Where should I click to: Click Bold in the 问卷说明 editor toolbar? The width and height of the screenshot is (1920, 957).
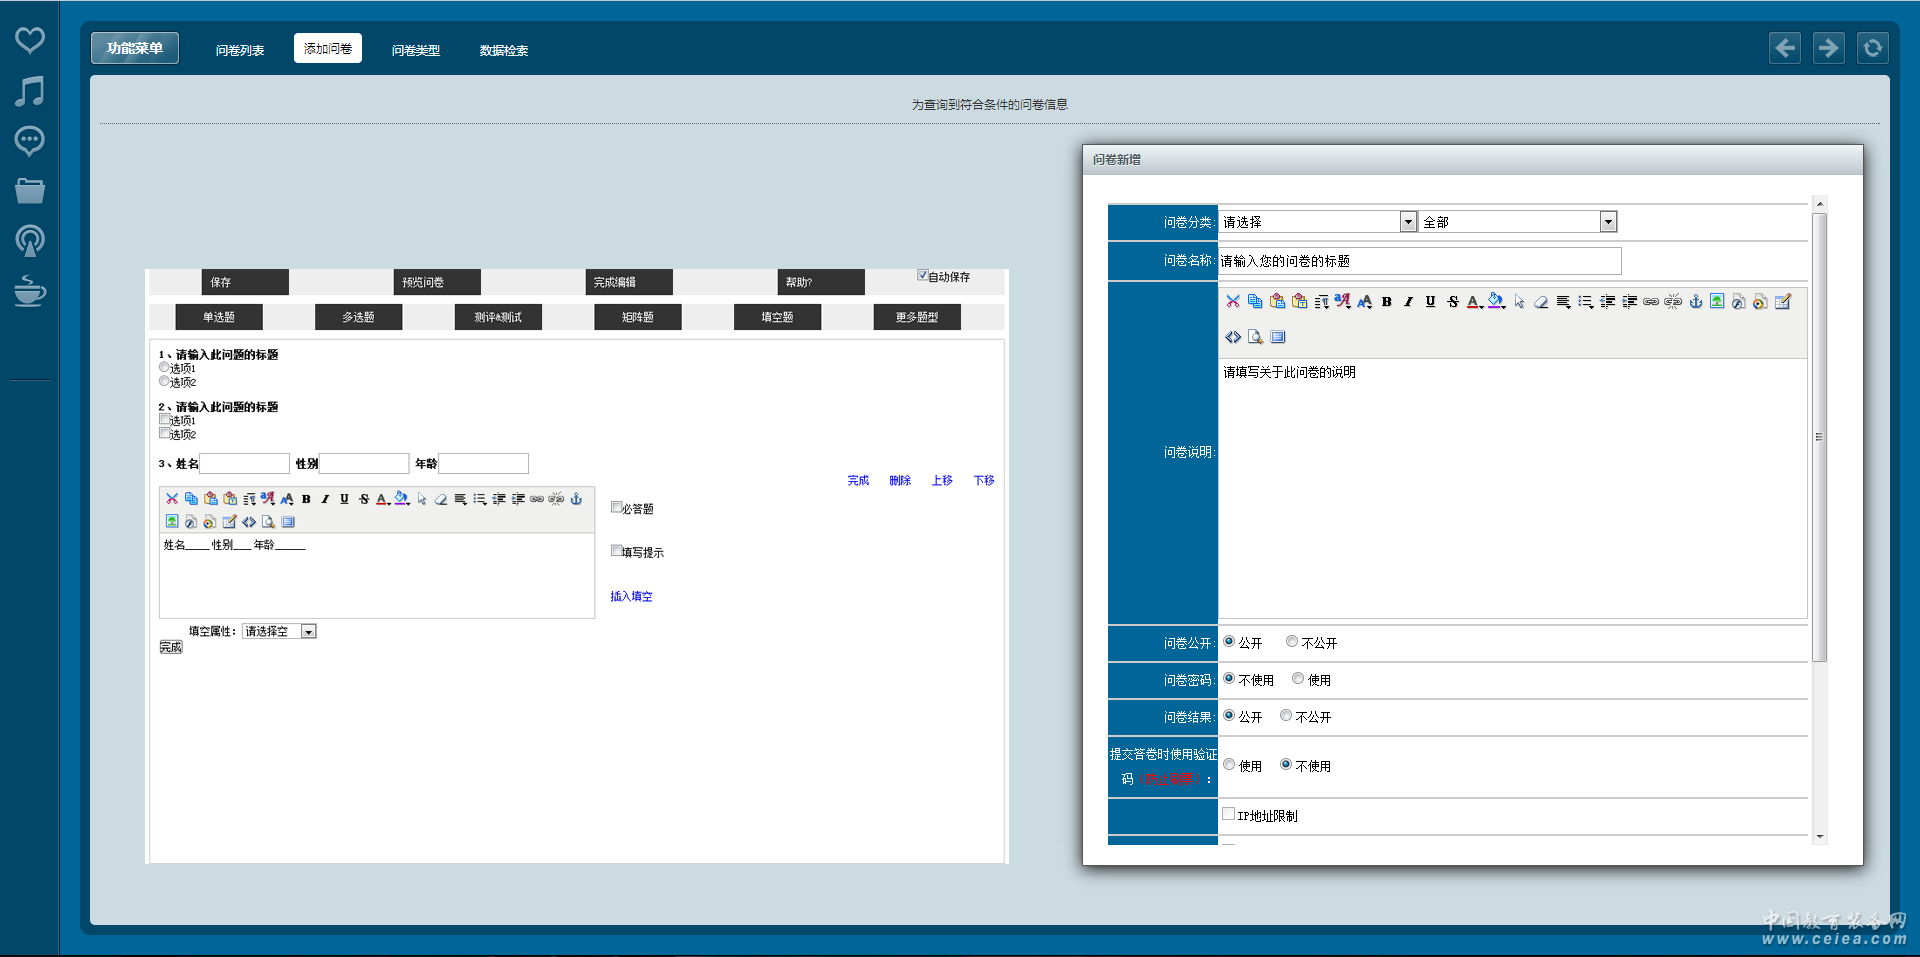pyautogui.click(x=1387, y=302)
